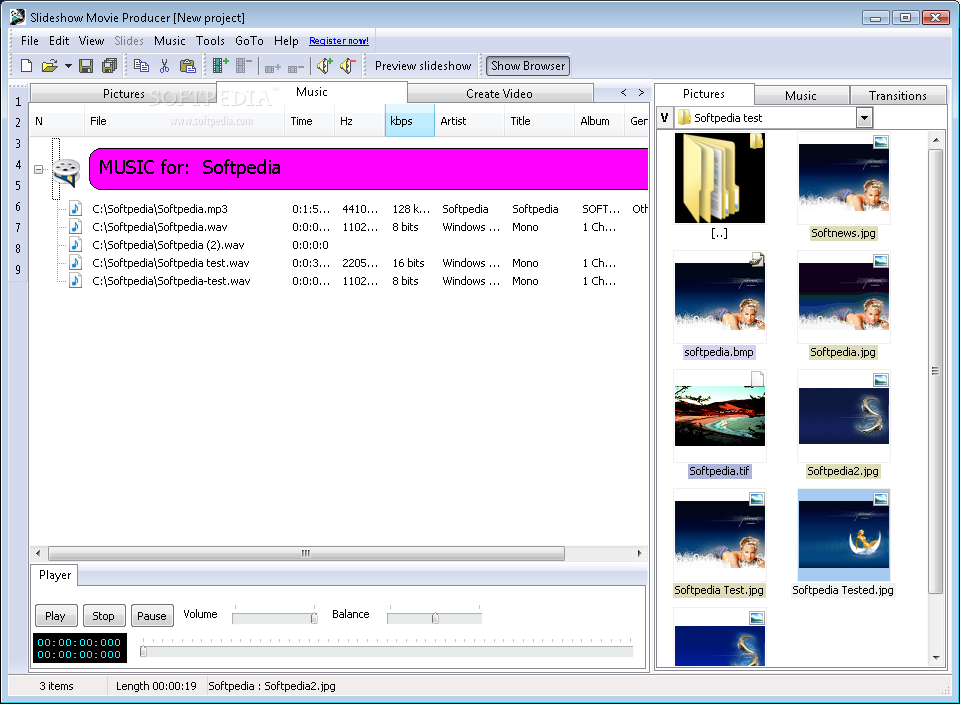Open the File menu
Viewport: 960px width, 704px height.
29,41
